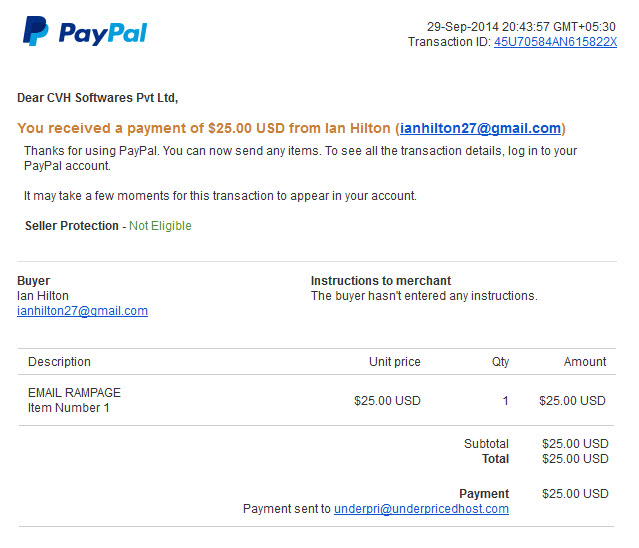
Task: Click the PayPal wordmark text
Action: tap(103, 33)
